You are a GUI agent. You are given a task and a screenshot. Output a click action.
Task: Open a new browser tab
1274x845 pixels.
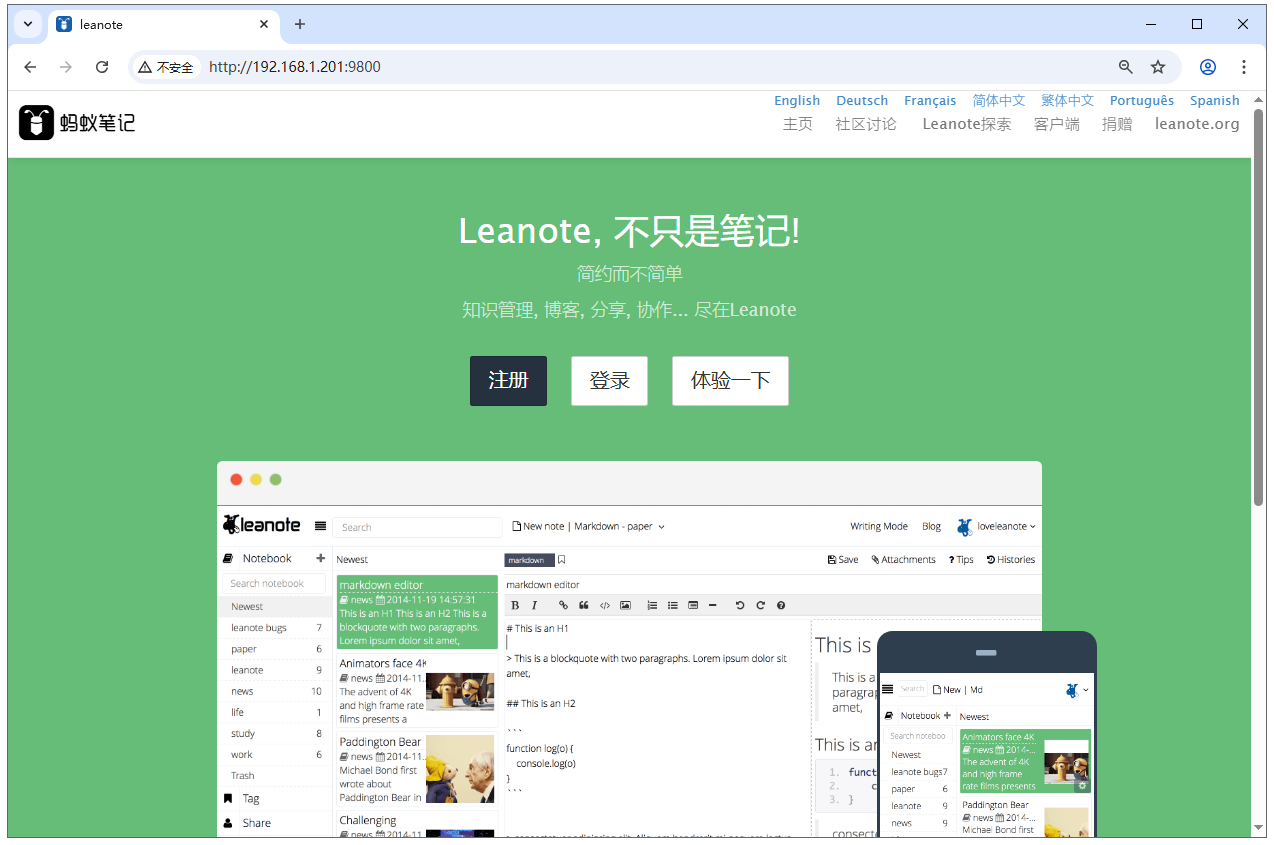(300, 24)
